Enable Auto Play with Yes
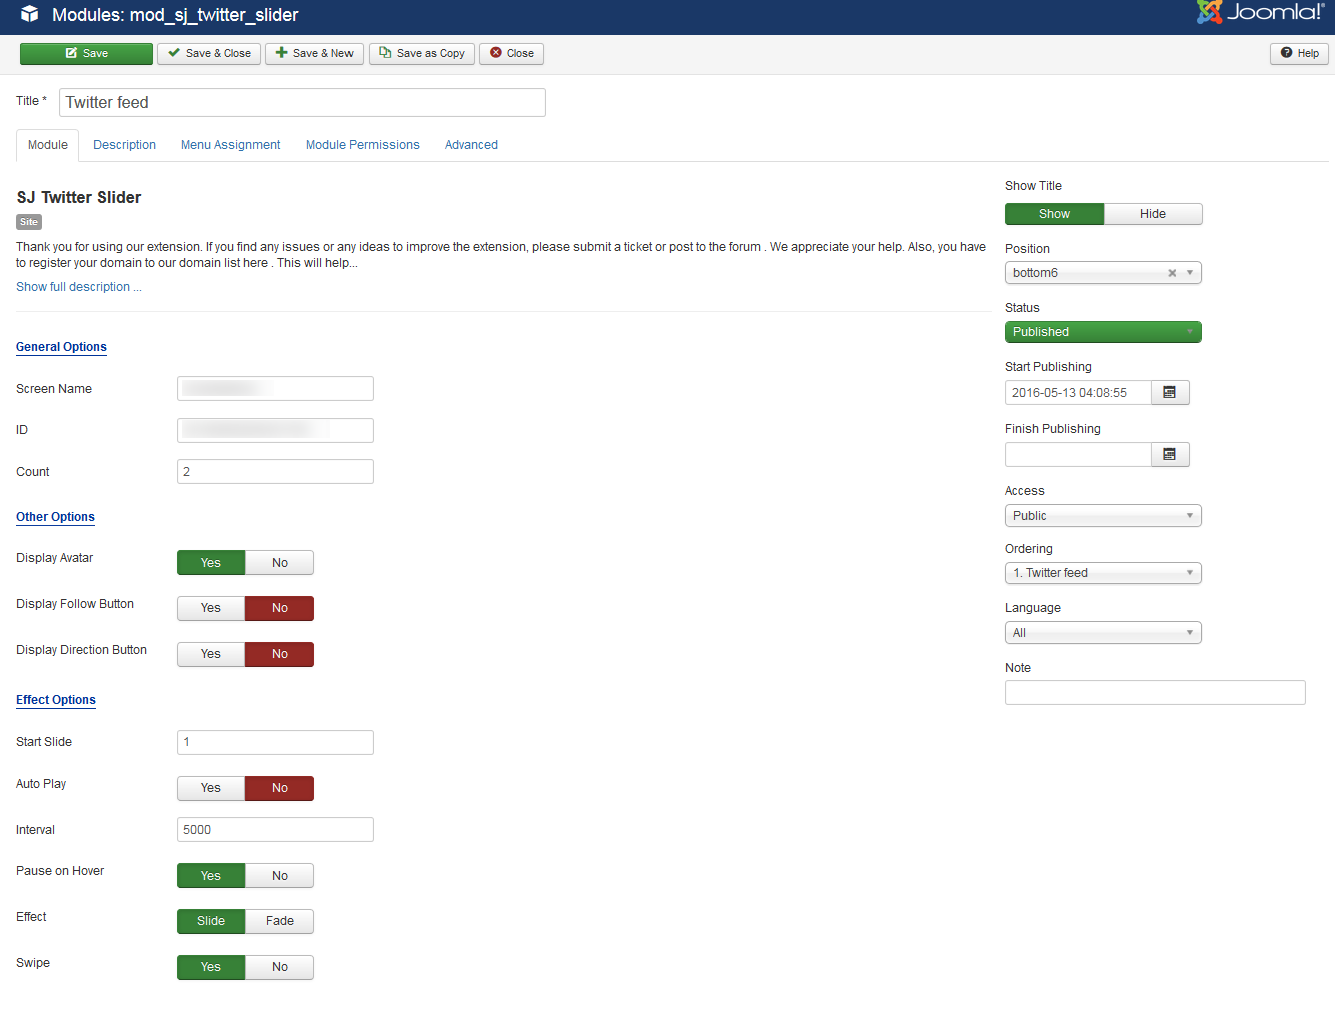The width and height of the screenshot is (1335, 1022). [211, 788]
